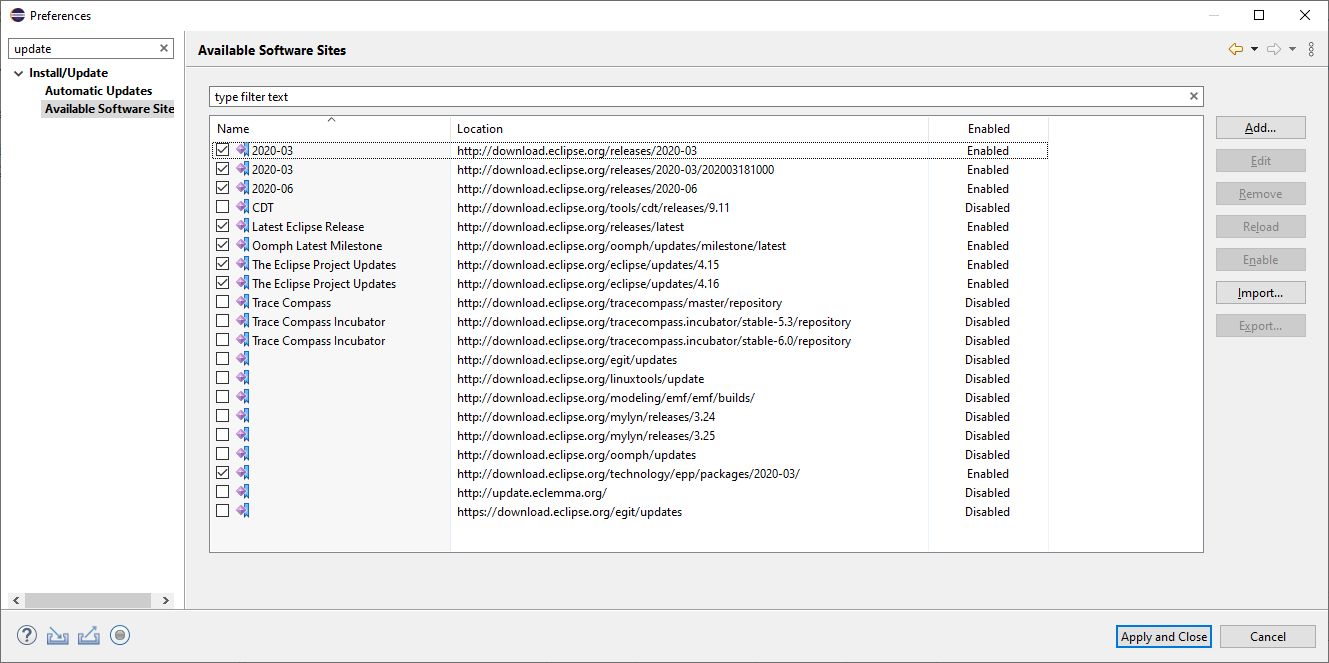Collapse the Install/Update tree node

pyautogui.click(x=18, y=73)
